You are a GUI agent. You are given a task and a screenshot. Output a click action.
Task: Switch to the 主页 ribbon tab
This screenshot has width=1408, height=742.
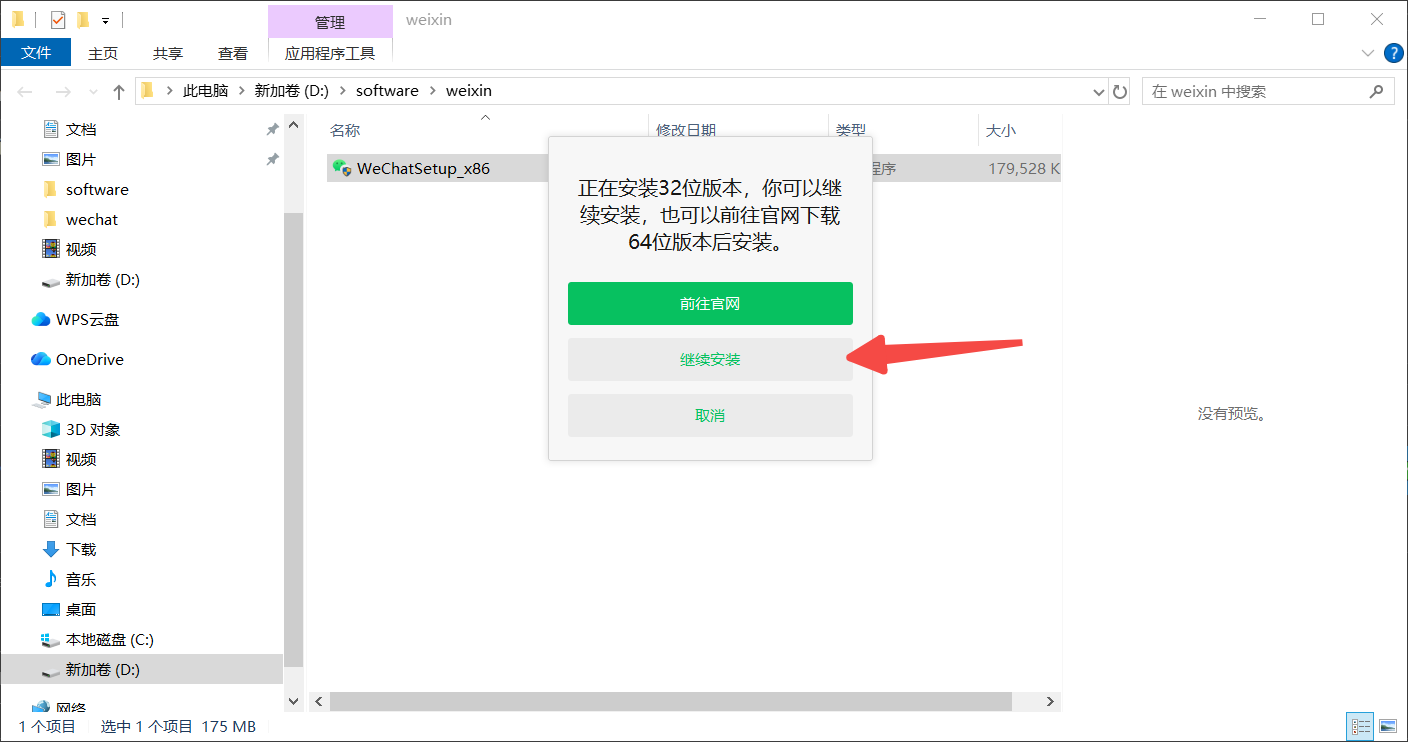tap(103, 53)
